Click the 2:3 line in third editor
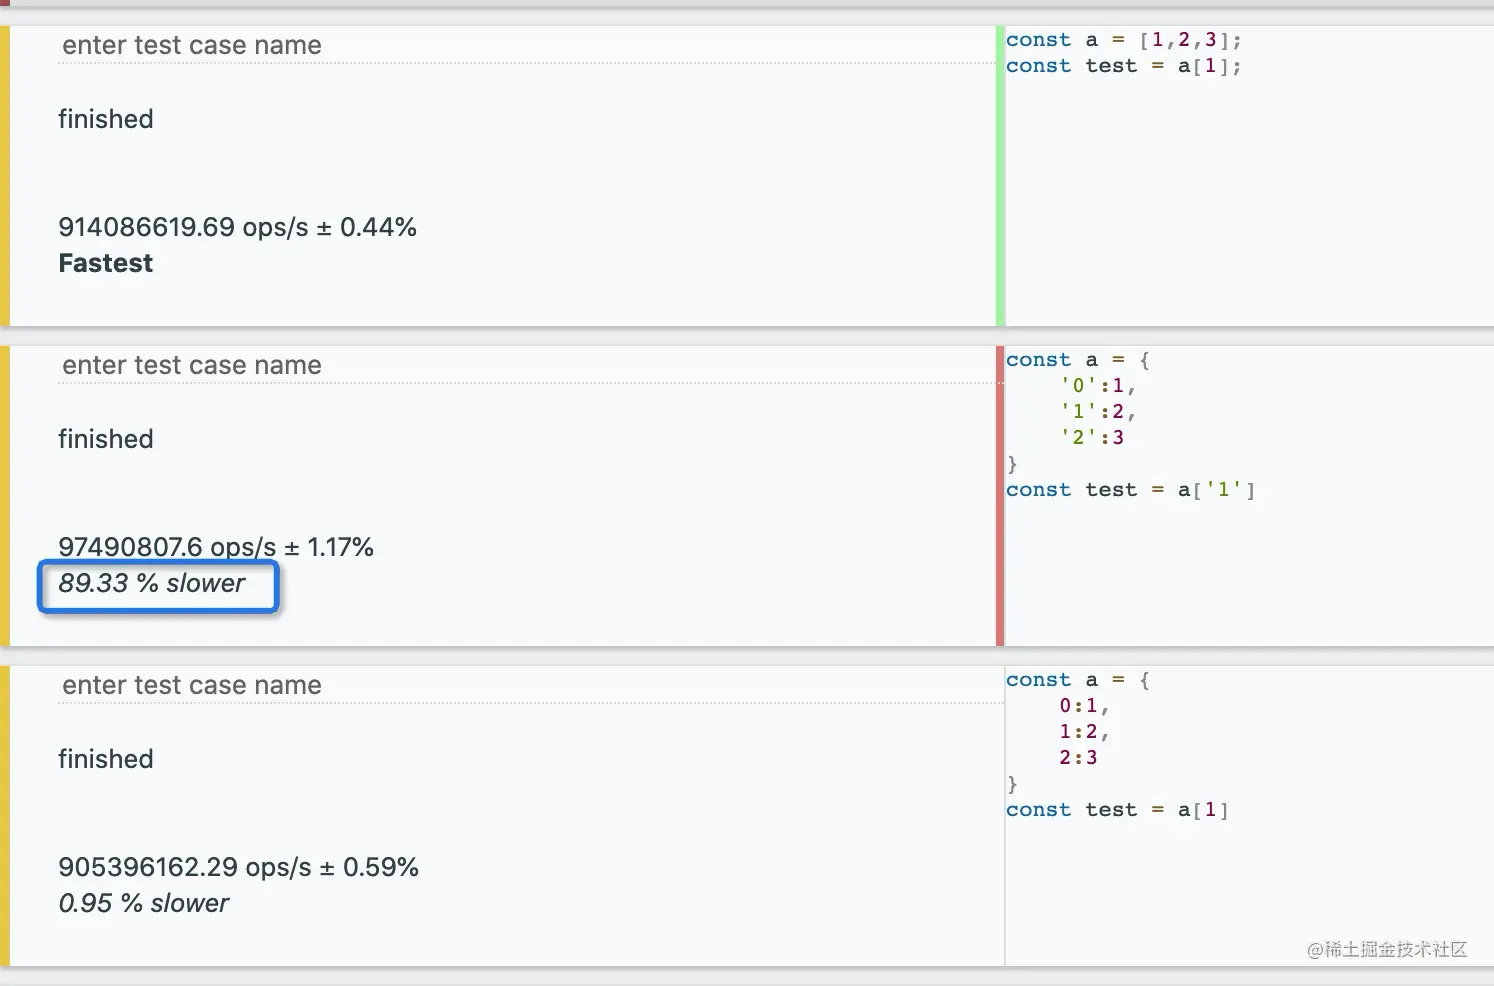Viewport: 1494px width, 986px height. (1078, 758)
